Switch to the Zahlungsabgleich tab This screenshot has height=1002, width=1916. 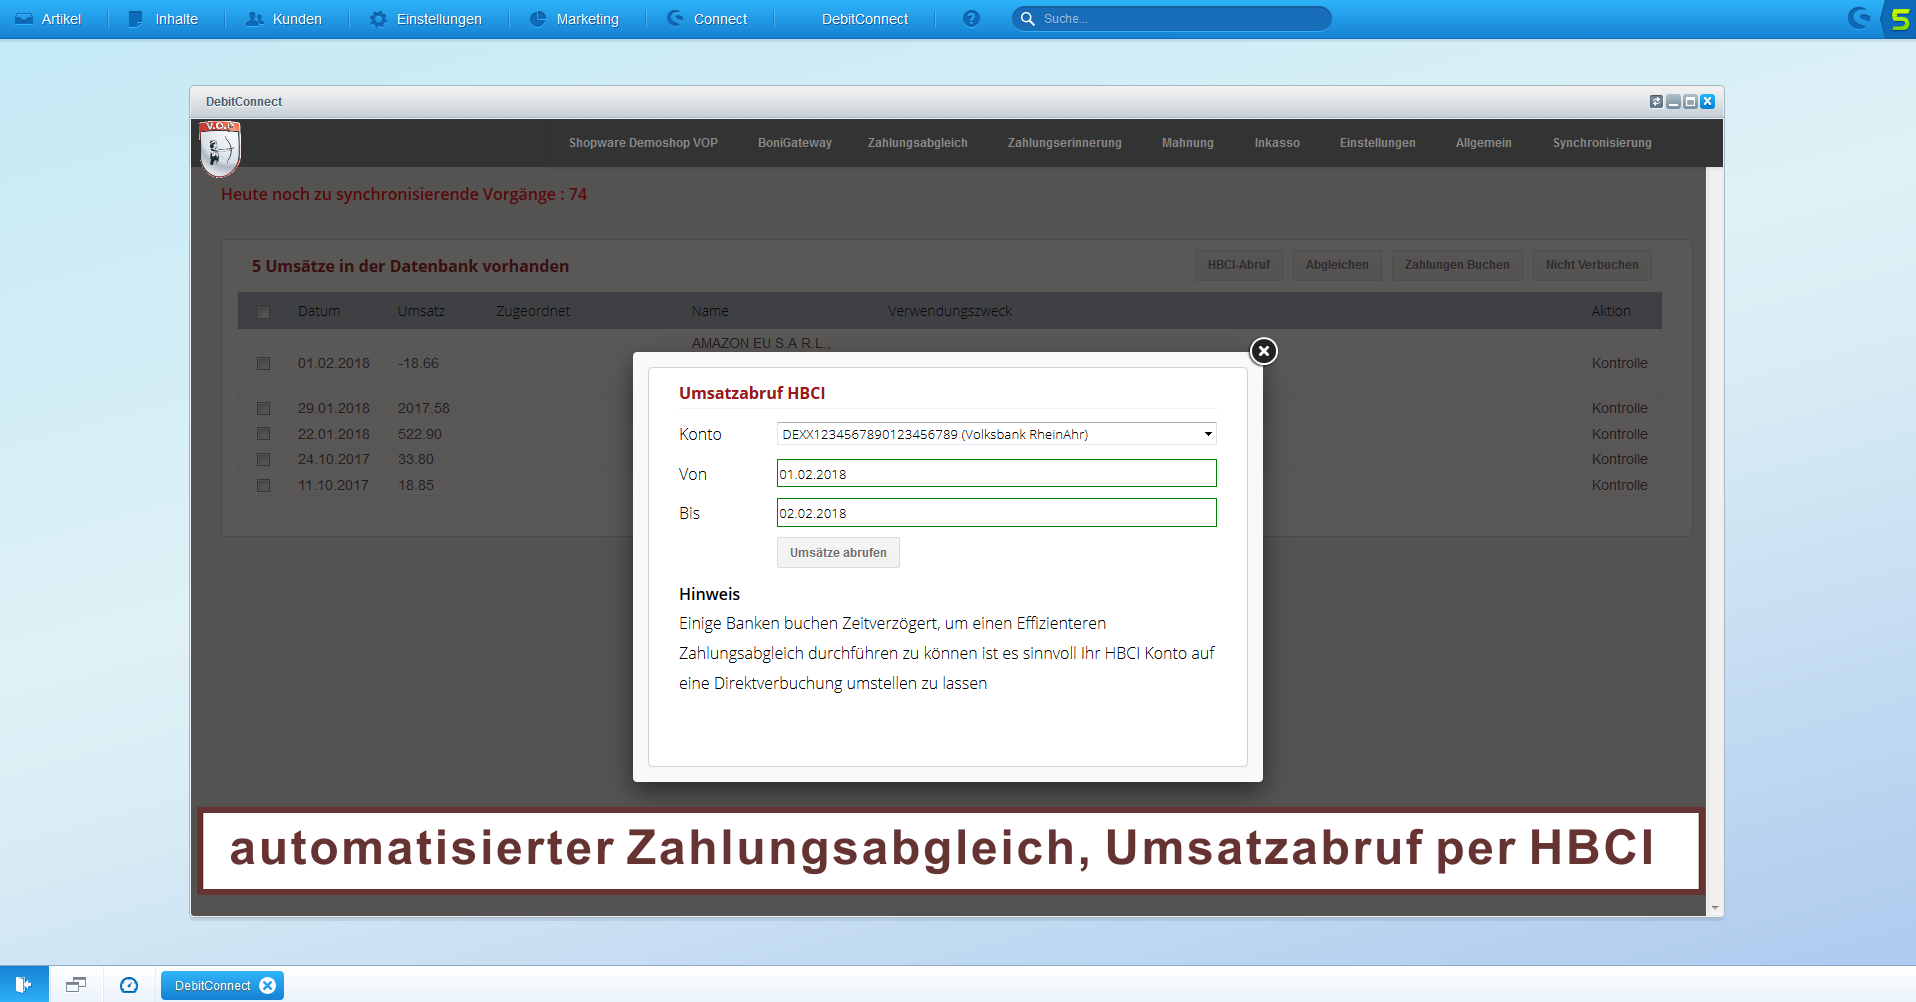[918, 143]
